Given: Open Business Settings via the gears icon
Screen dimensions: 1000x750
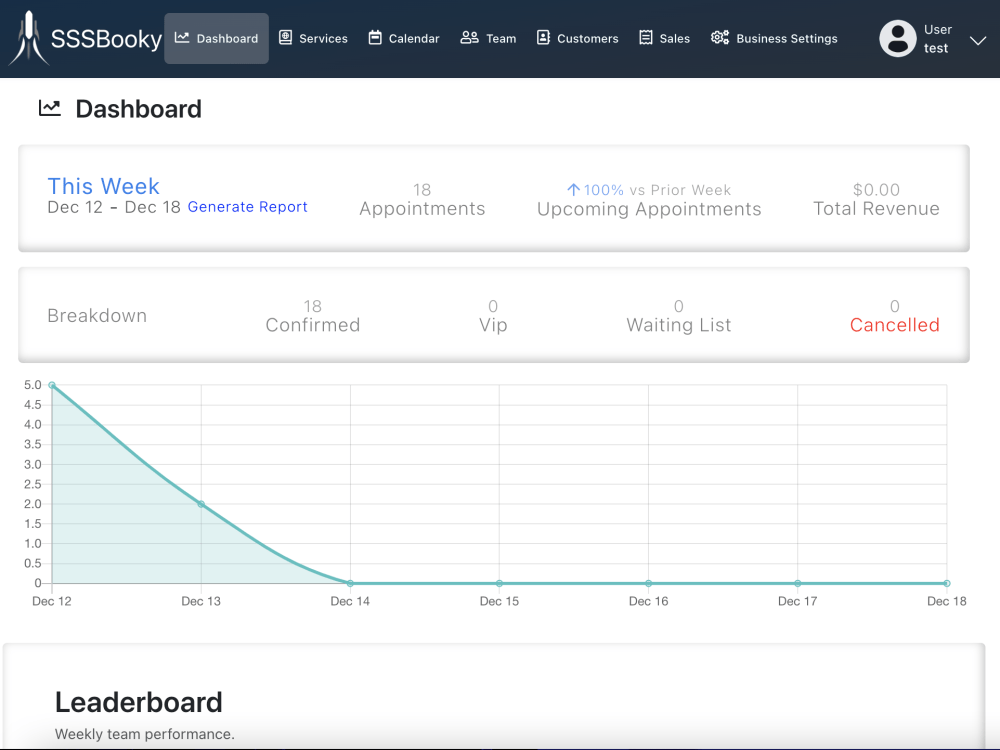Looking at the screenshot, I should [719, 37].
